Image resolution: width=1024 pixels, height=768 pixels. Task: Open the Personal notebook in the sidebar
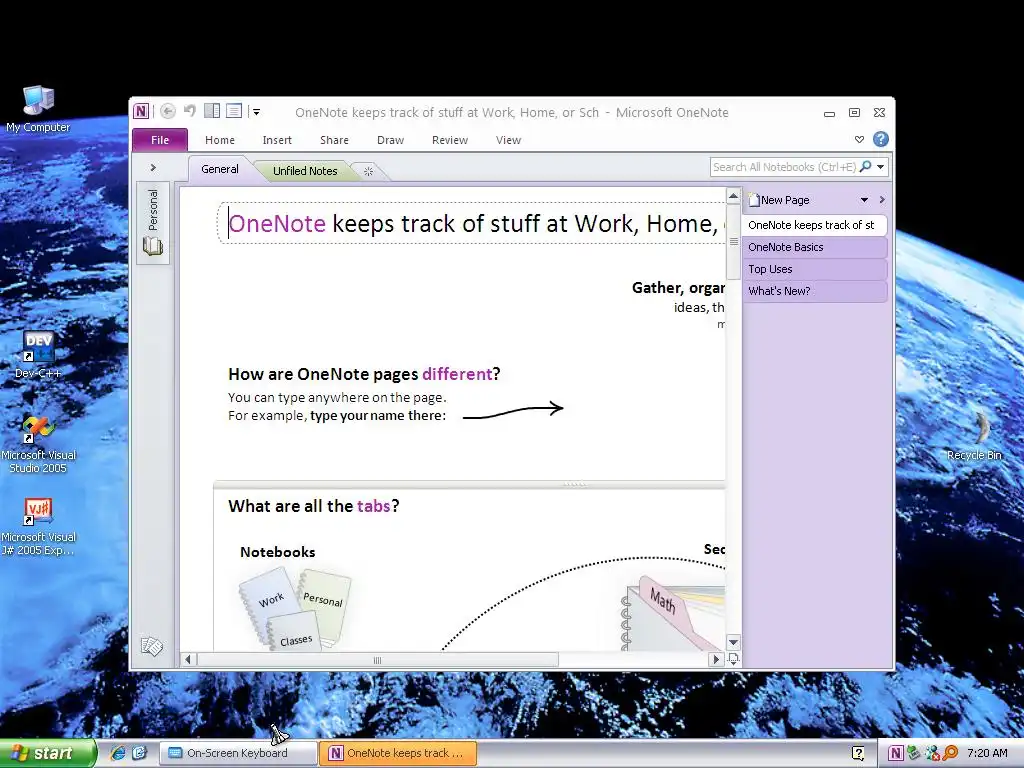coord(153,223)
